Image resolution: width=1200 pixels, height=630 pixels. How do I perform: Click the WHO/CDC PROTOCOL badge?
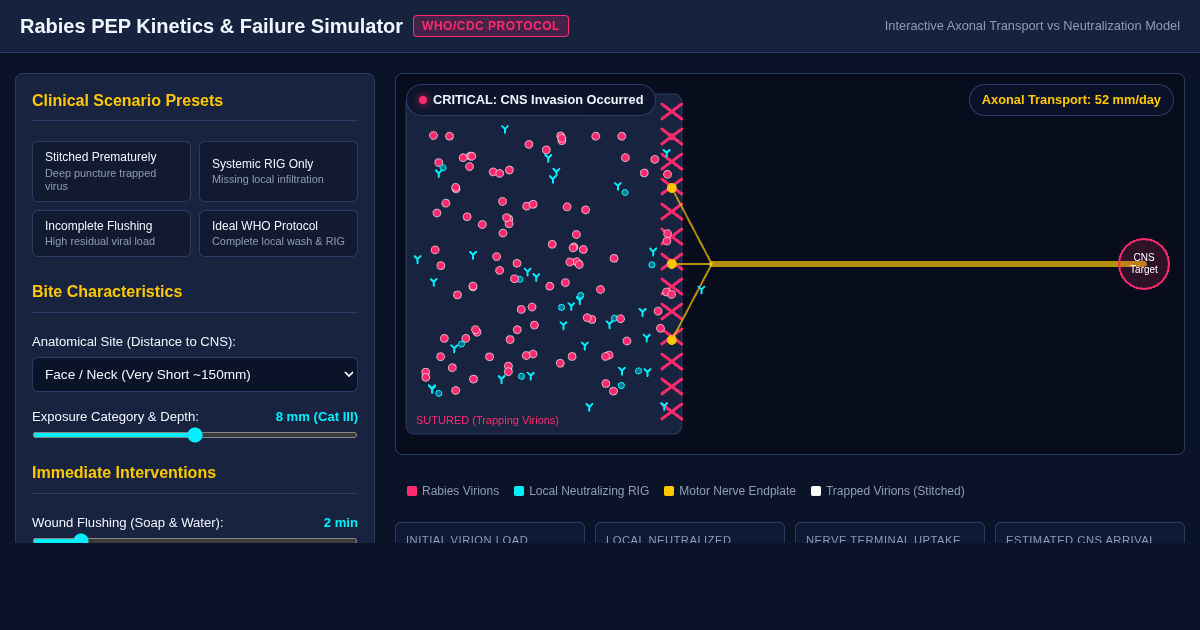point(491,26)
